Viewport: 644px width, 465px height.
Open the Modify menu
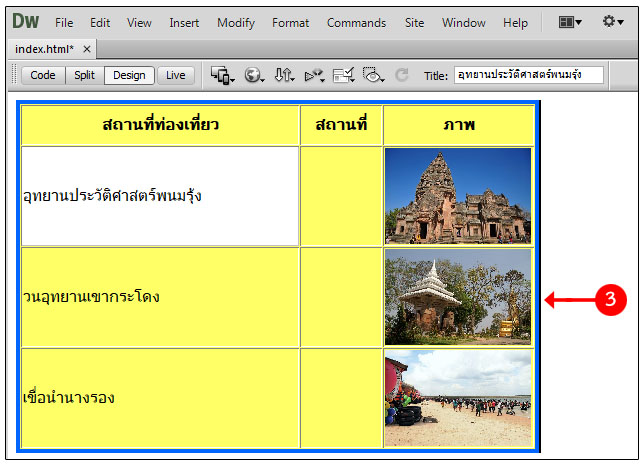point(236,23)
